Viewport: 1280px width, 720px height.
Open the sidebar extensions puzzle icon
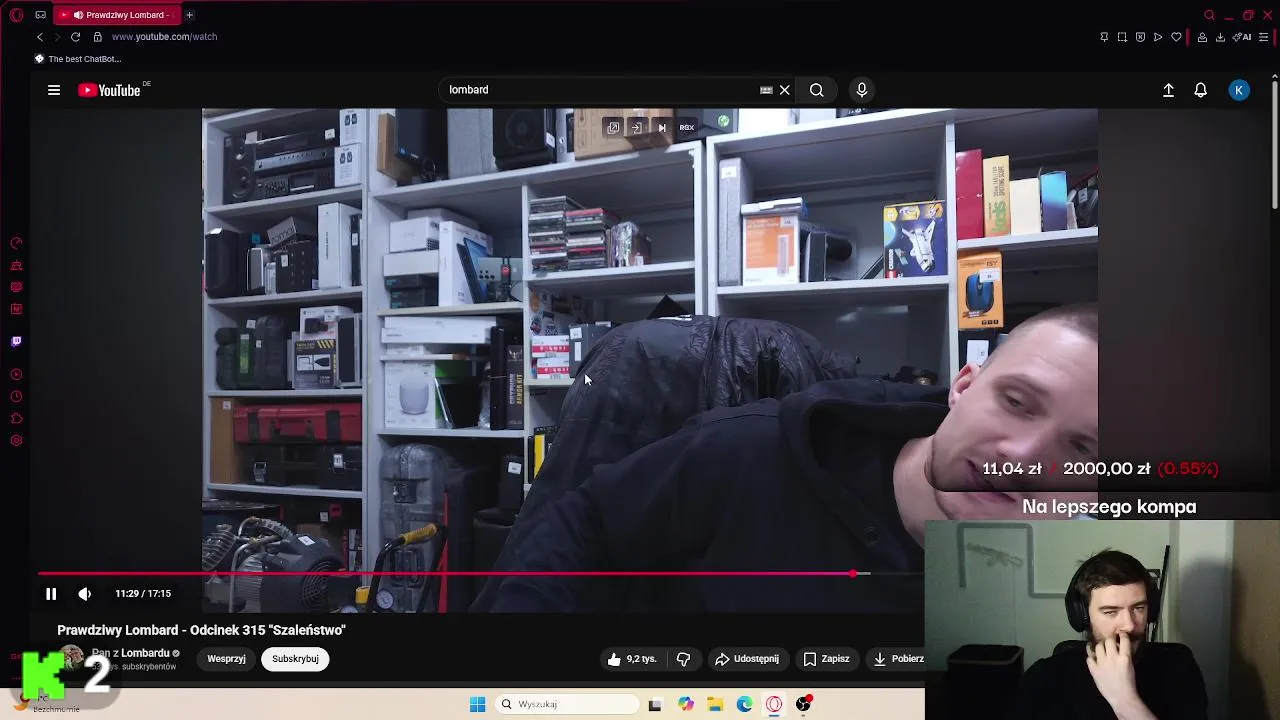(x=16, y=419)
